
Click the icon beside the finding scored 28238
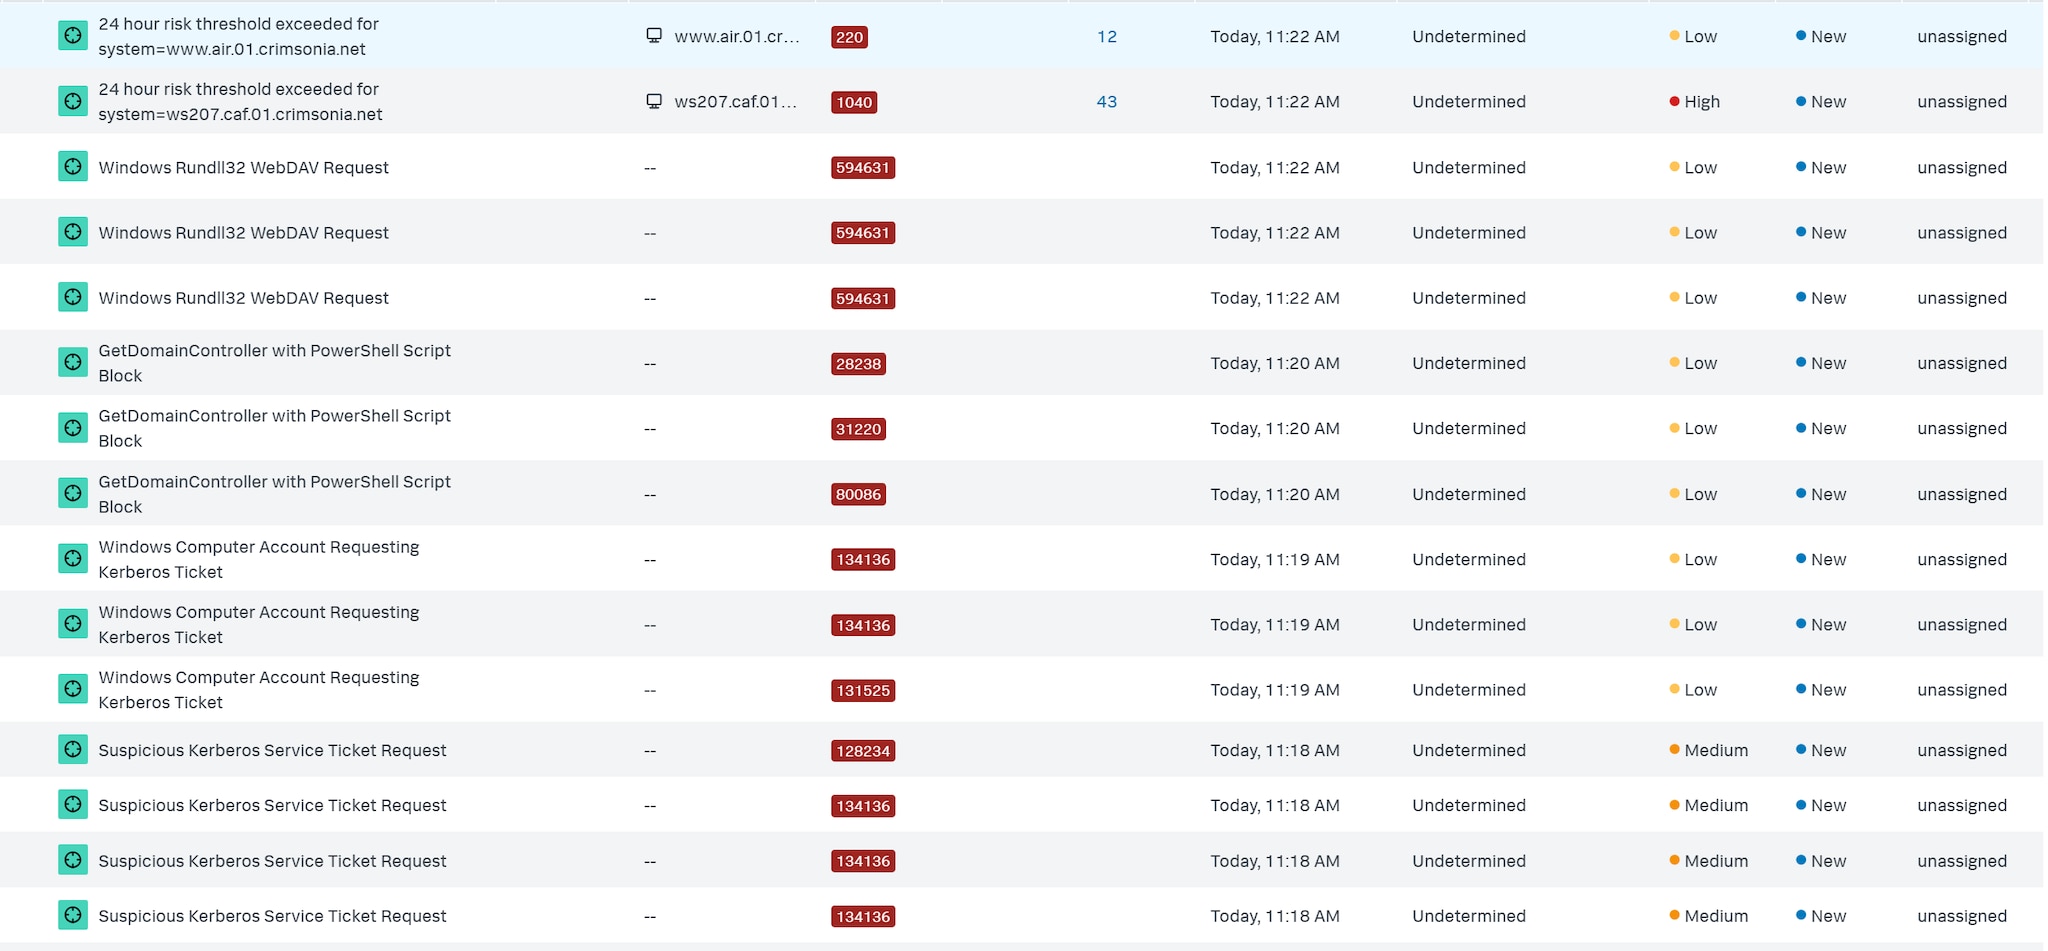73,363
